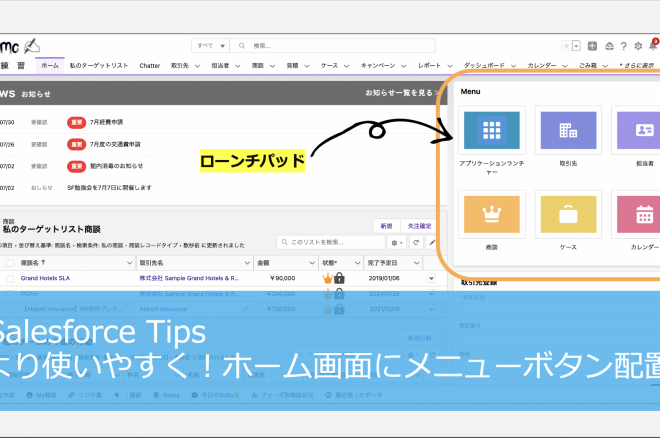
Task: Open the 完了予定日 column header menu
Action: [x=416, y=263]
